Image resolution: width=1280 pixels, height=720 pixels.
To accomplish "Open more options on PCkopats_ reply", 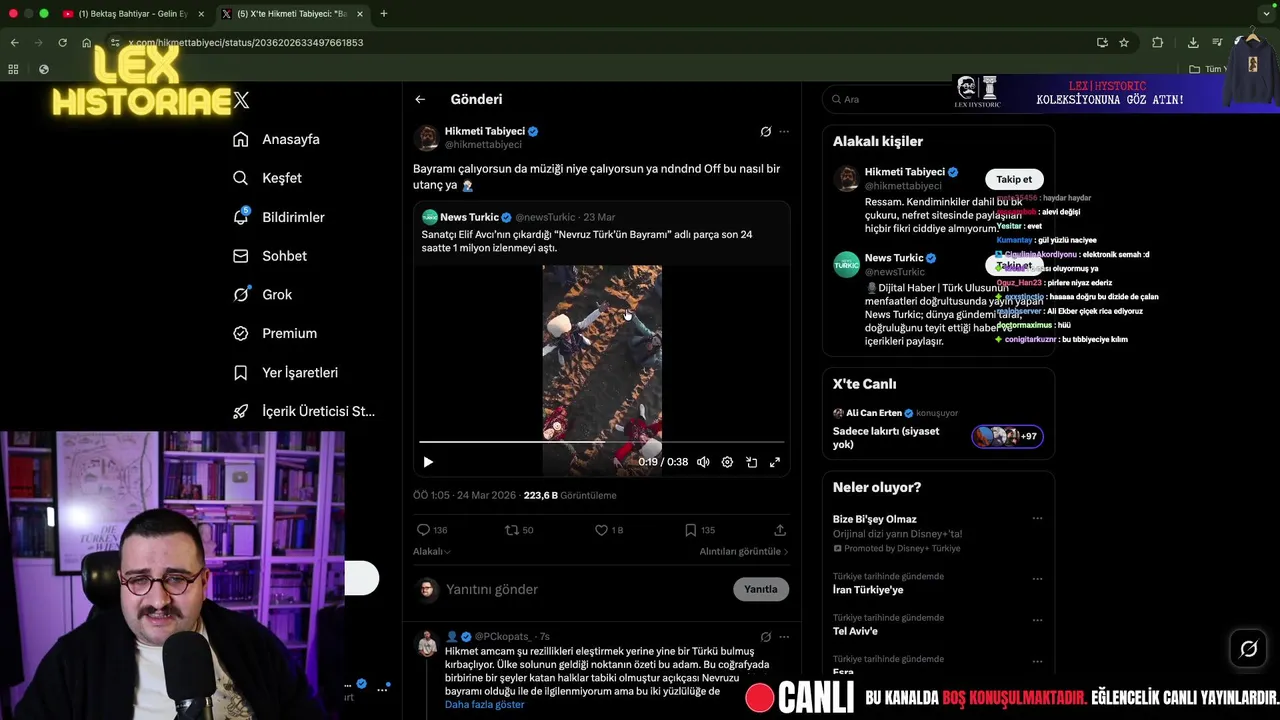I will tap(784, 636).
